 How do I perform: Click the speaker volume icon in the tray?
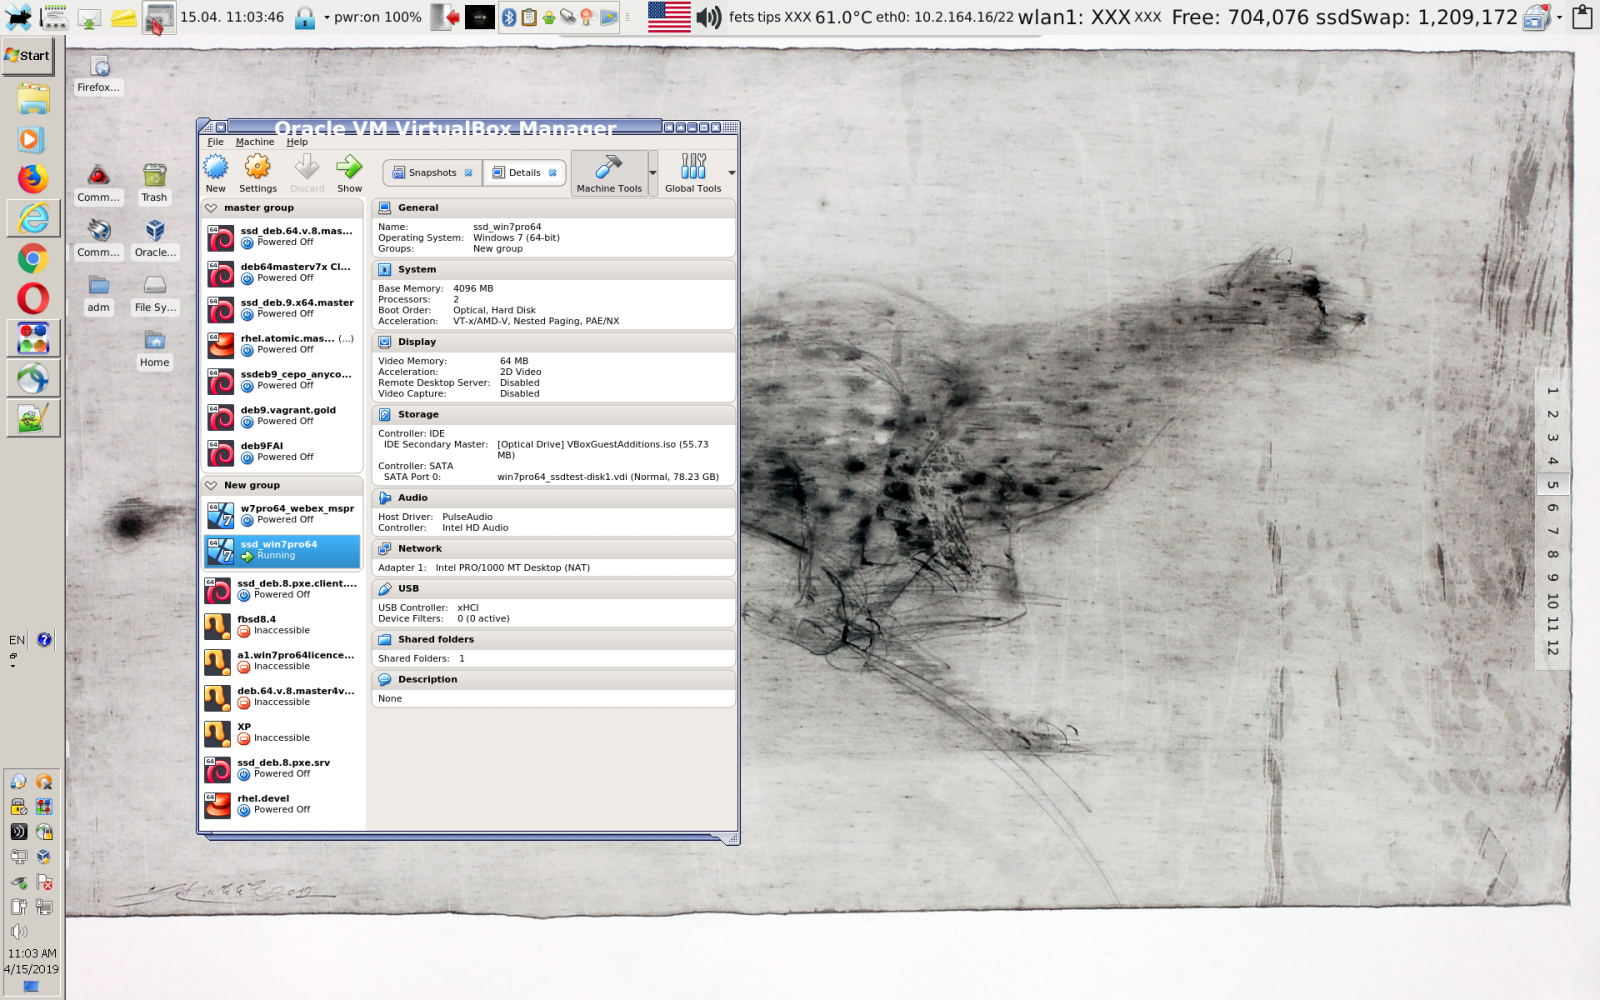tap(709, 16)
